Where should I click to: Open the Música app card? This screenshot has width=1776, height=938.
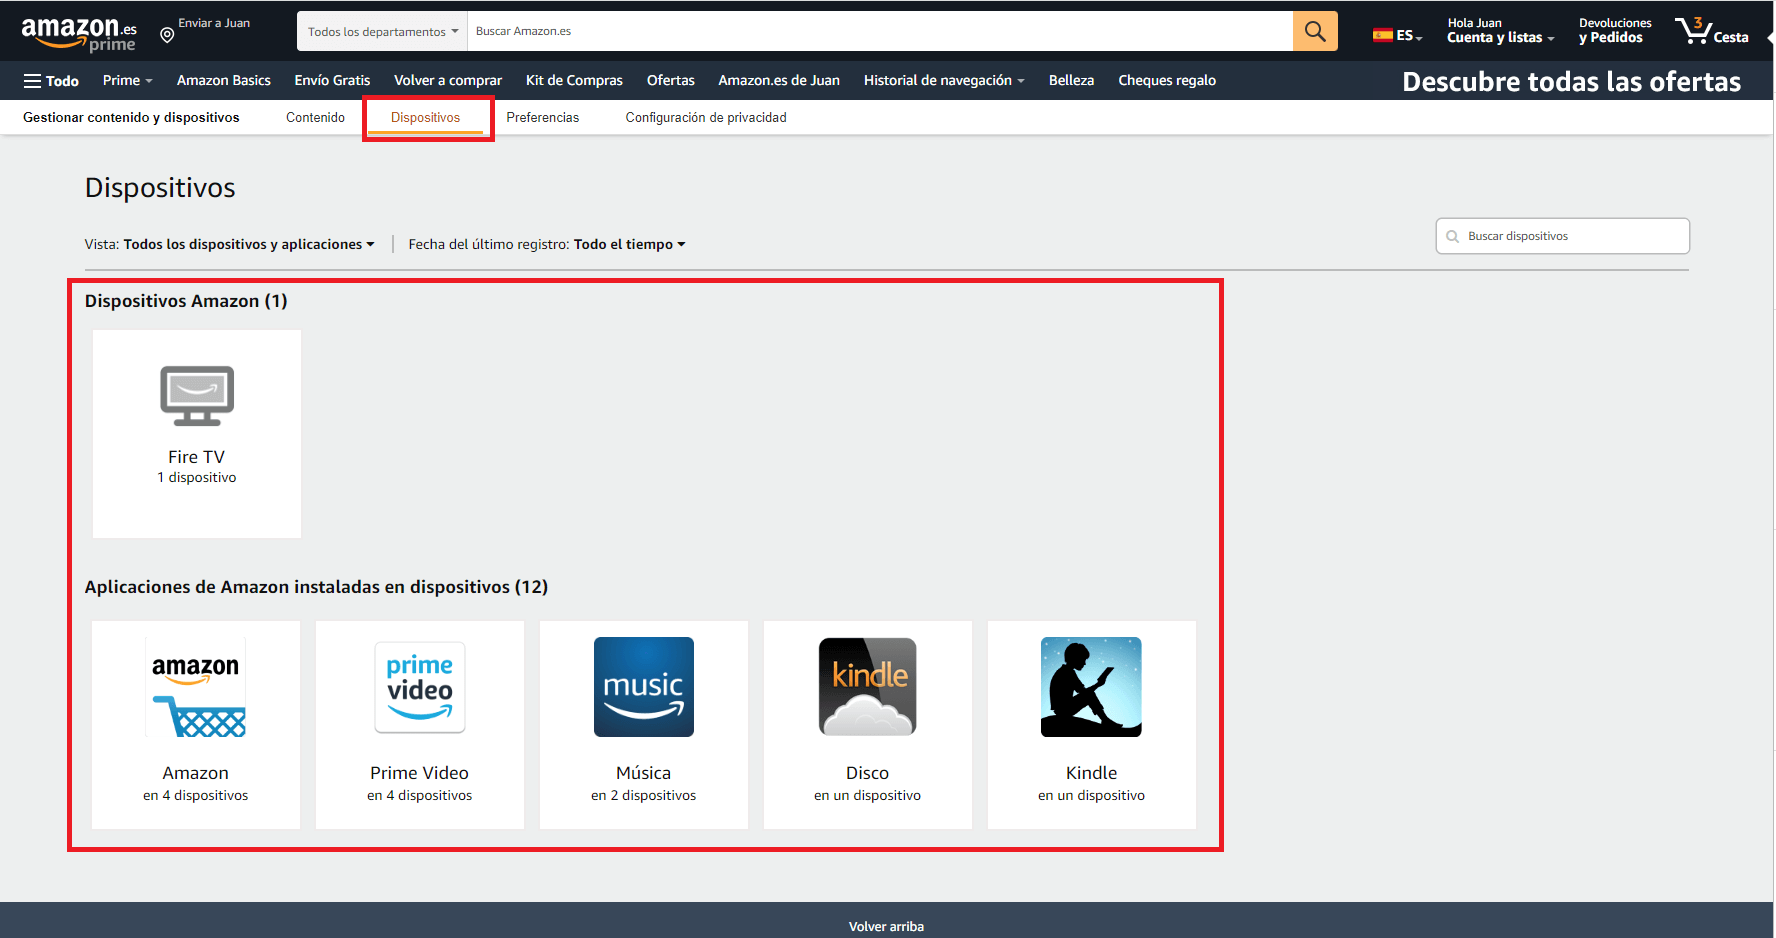(644, 725)
